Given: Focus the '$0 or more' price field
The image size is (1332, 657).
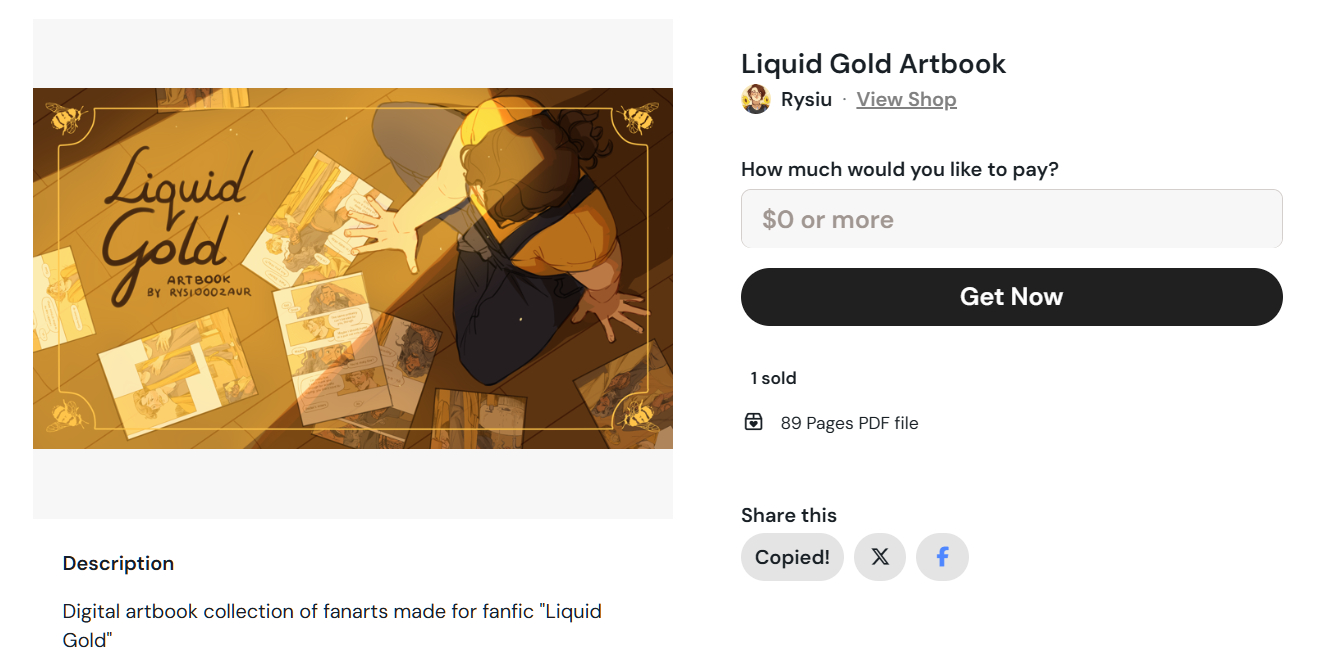Looking at the screenshot, I should pyautogui.click(x=1011, y=219).
